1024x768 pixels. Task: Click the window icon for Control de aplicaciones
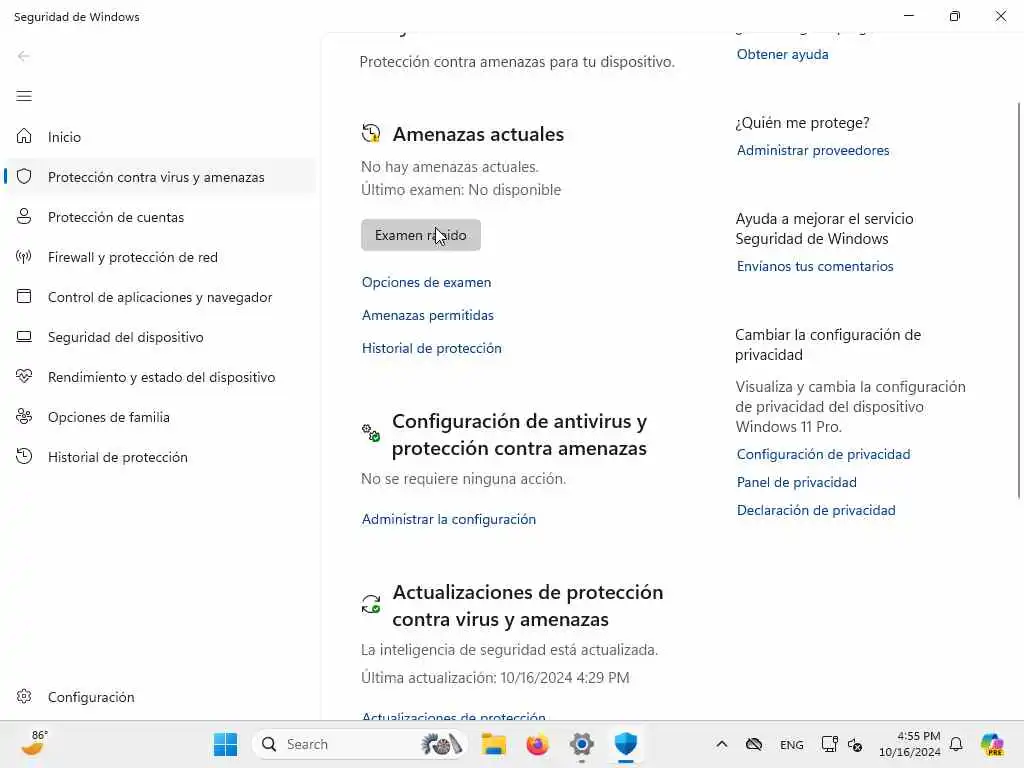pos(24,296)
